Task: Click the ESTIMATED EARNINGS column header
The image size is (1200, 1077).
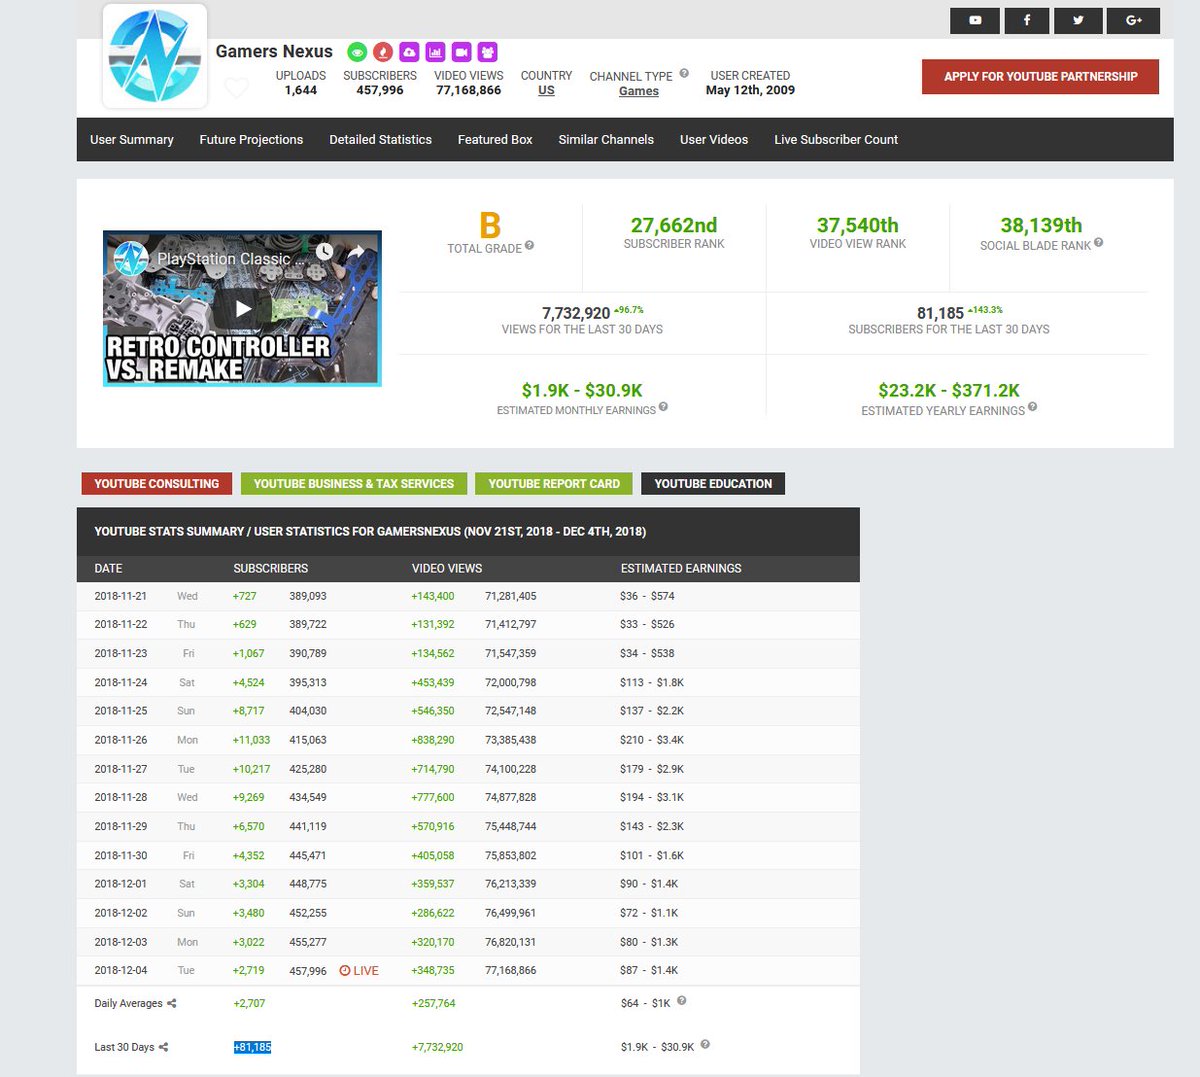Action: (x=681, y=568)
